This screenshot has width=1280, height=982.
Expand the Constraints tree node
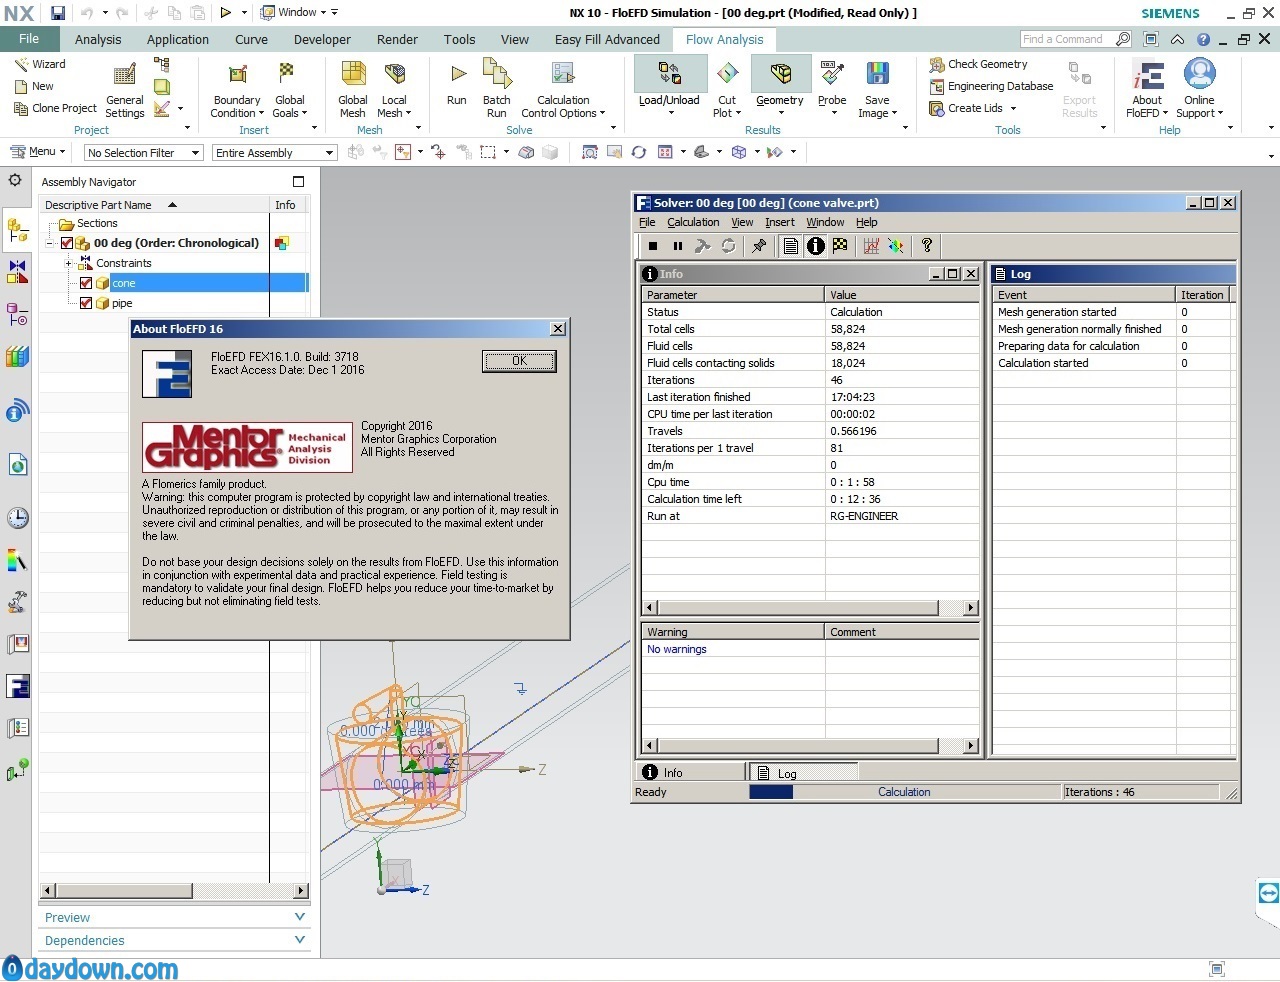[68, 263]
